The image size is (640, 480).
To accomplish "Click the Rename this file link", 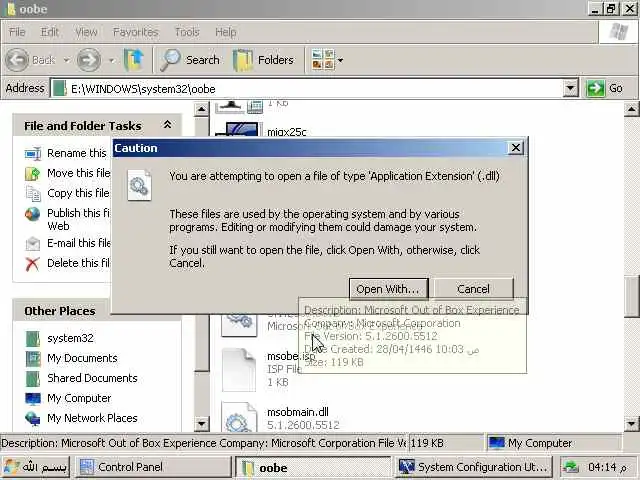I will [x=77, y=153].
